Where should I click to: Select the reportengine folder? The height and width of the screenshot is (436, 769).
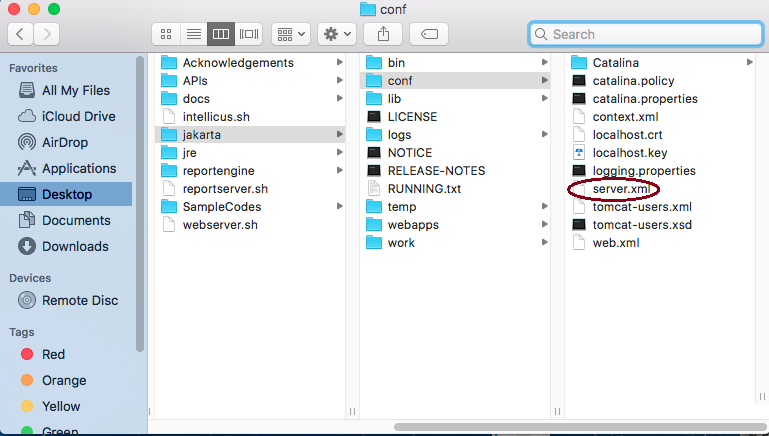[250, 171]
